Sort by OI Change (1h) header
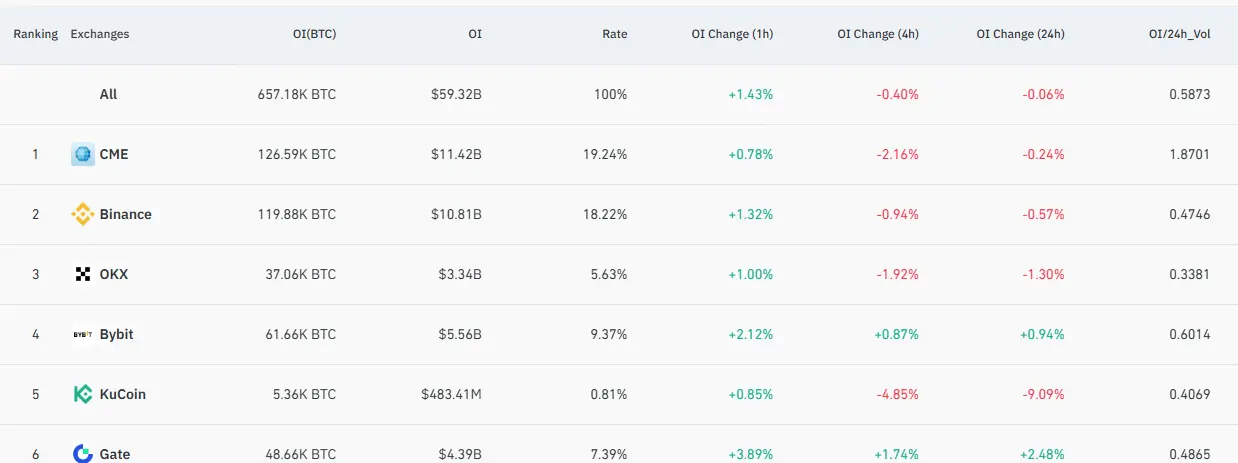The height and width of the screenshot is (463, 1238). (x=732, y=34)
